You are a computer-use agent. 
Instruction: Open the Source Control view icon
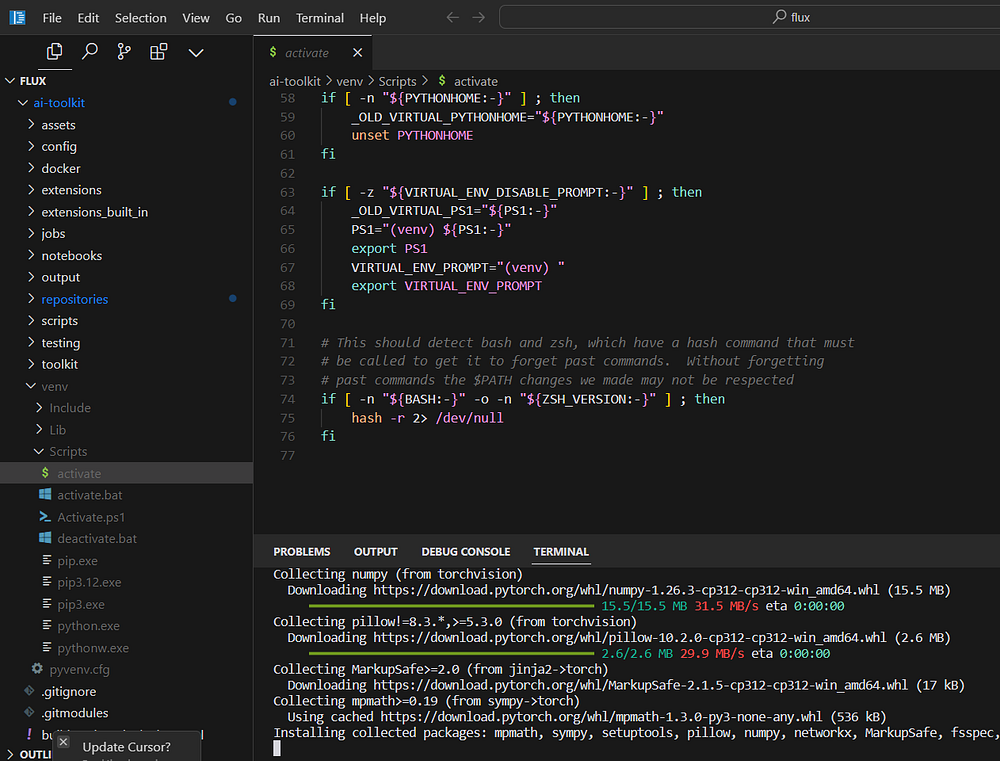tap(124, 52)
